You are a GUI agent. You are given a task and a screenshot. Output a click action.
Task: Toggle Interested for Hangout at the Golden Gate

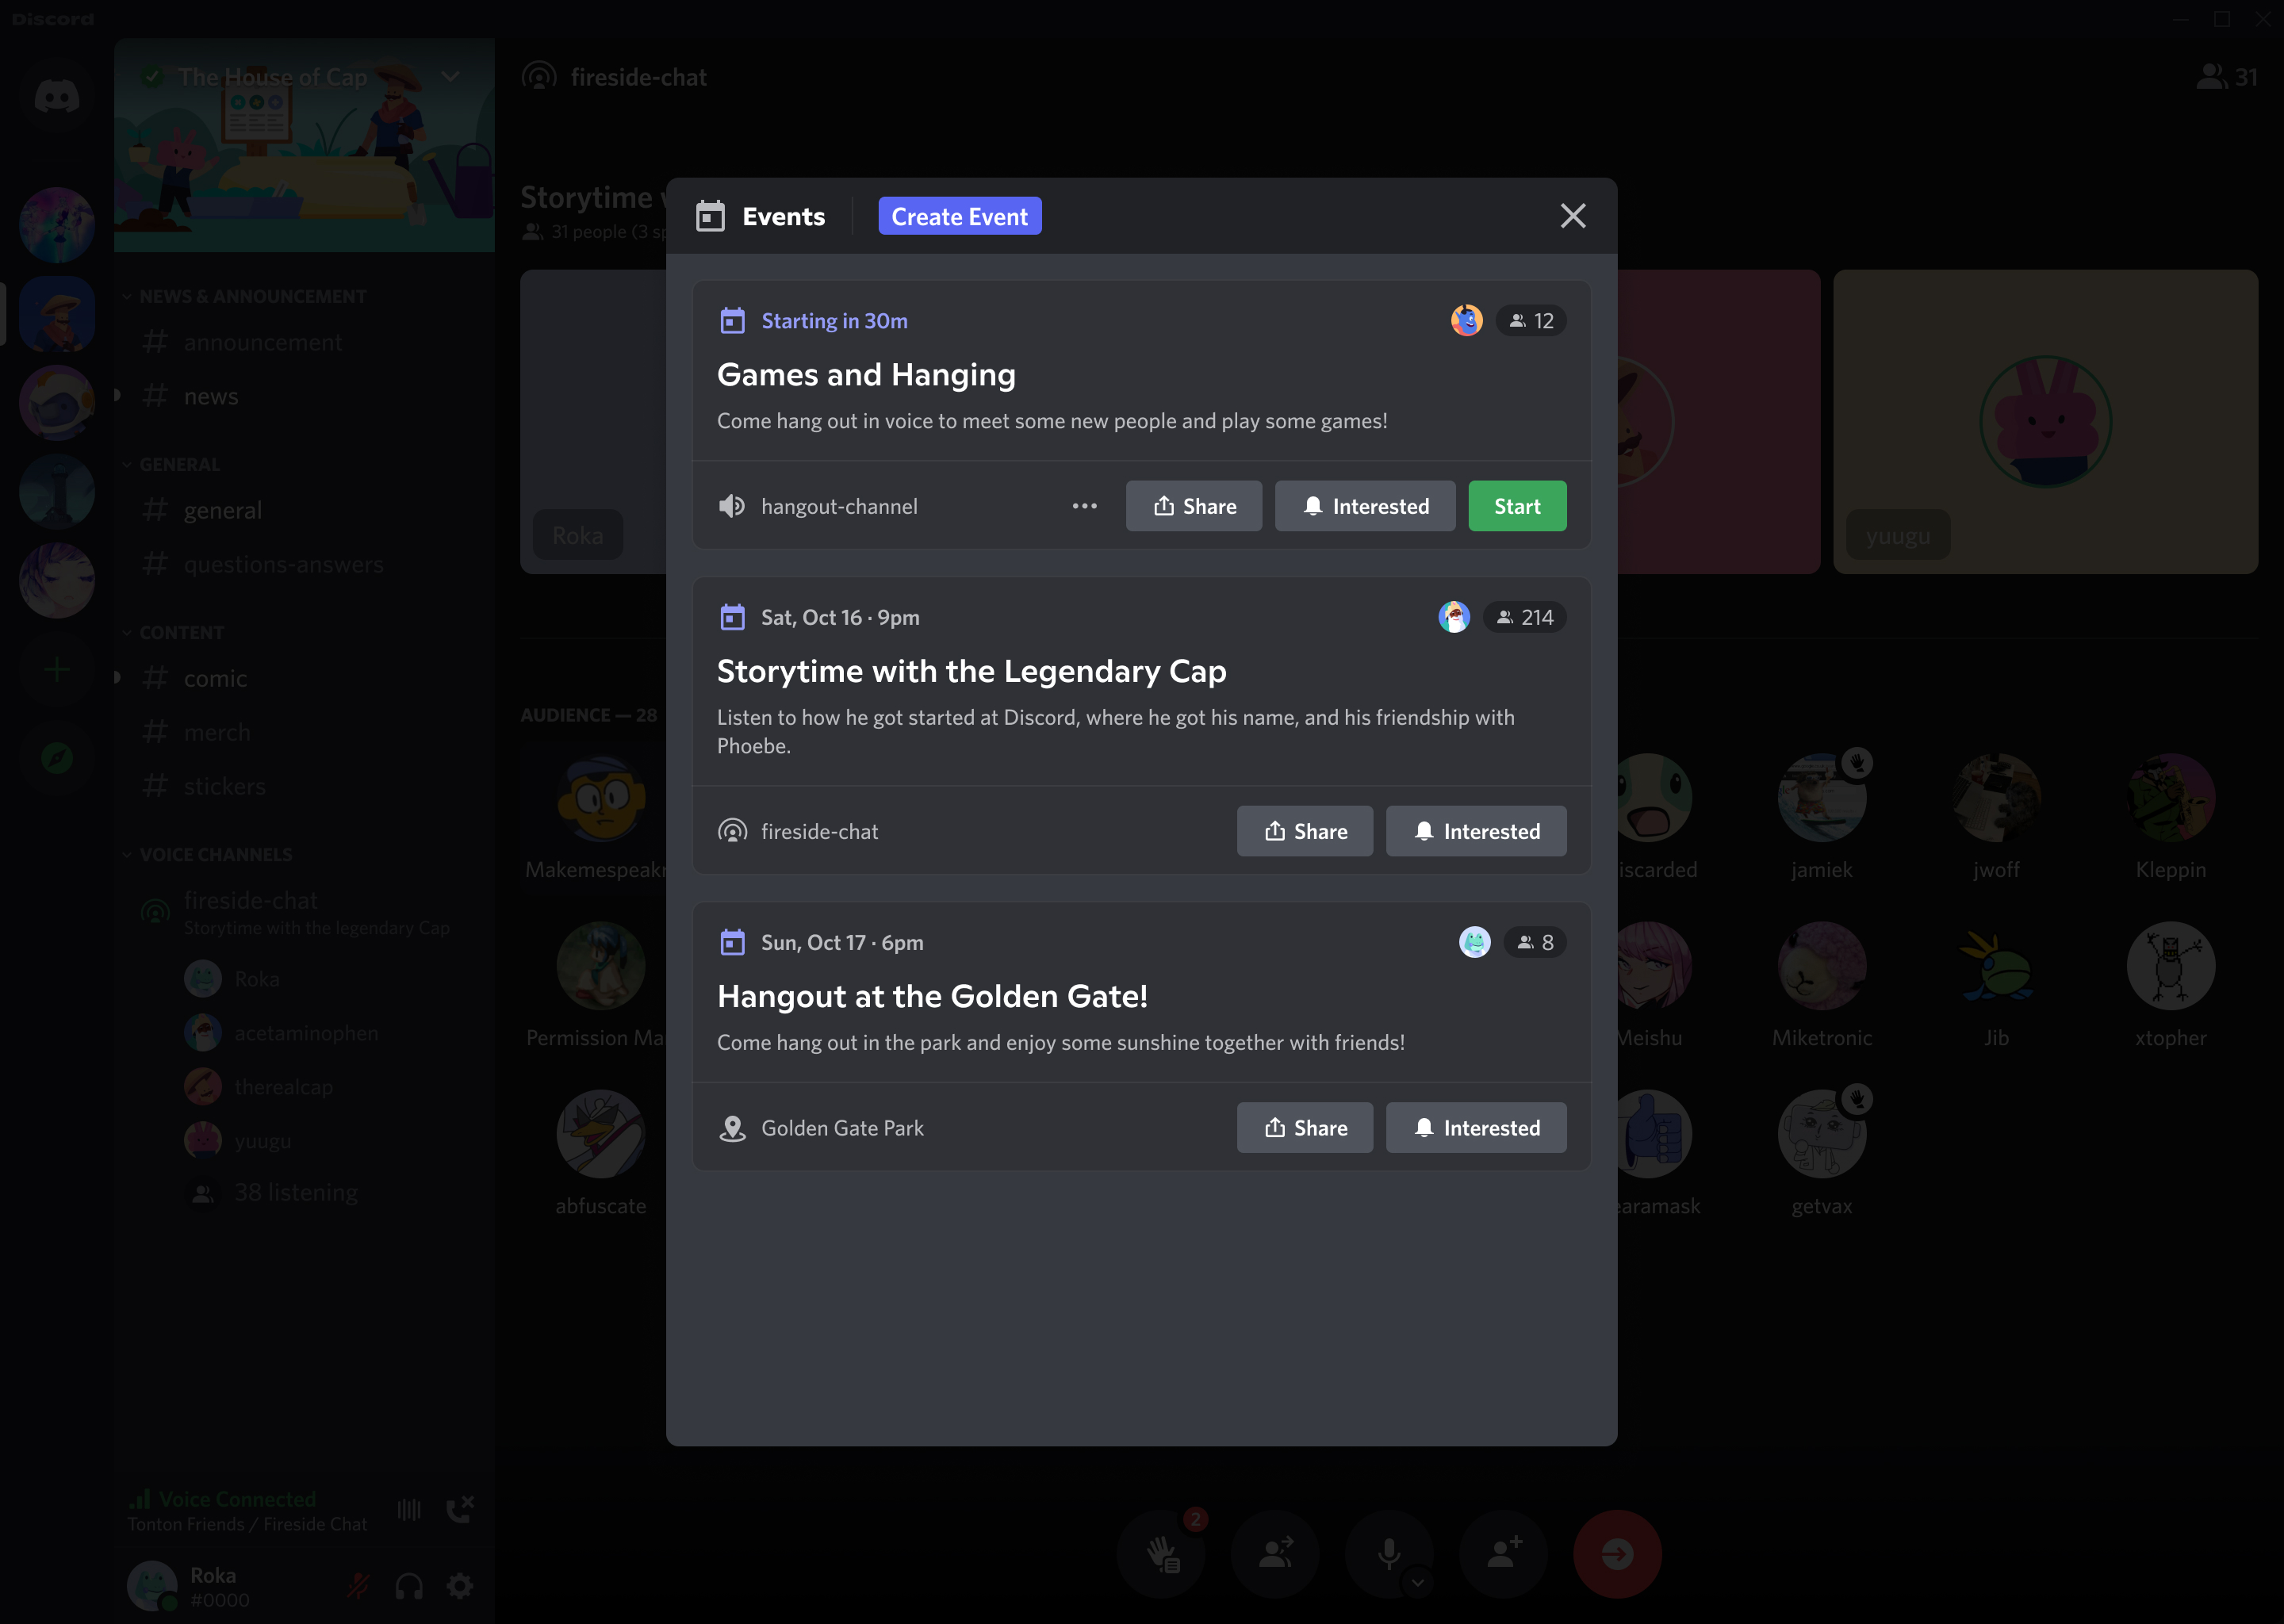coord(1475,1128)
